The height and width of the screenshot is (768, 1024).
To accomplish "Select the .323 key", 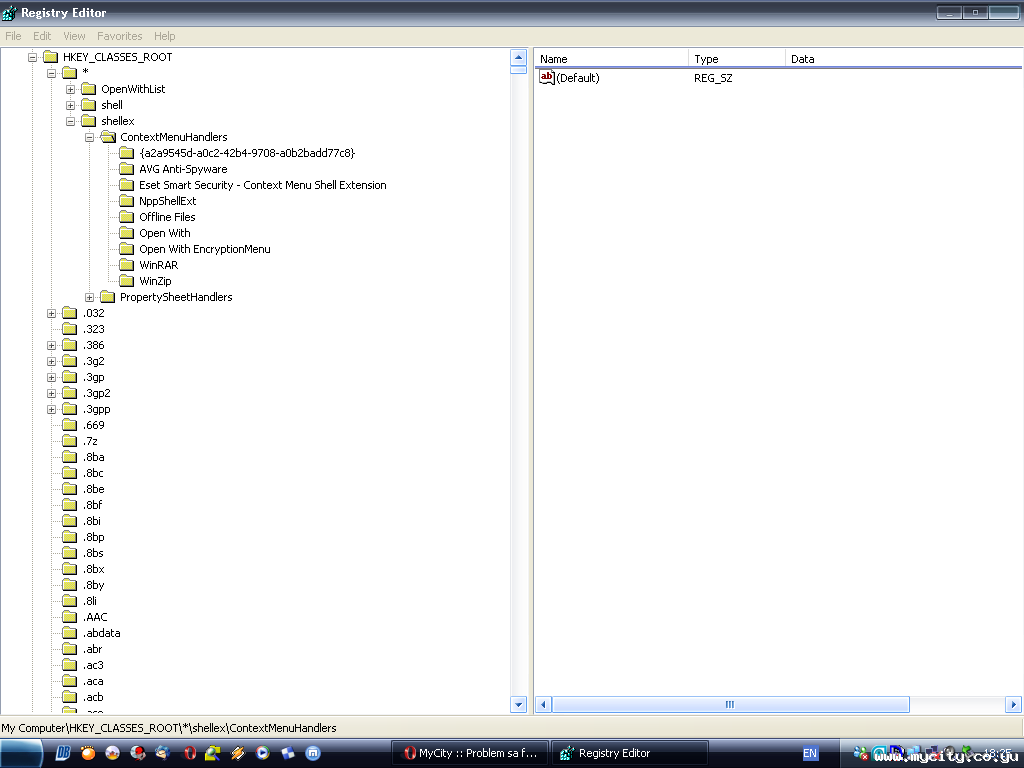I will point(93,329).
